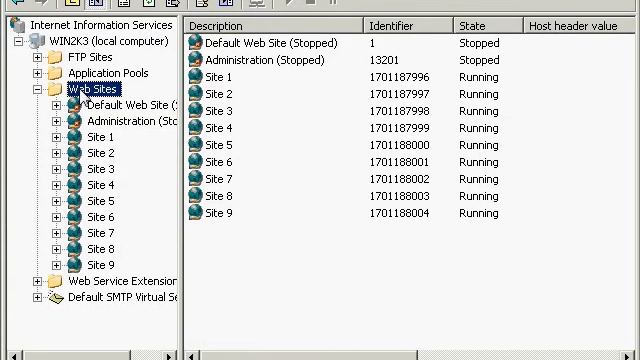Viewport: 640px width, 360px height.
Task: Expand the Default SMTP Virtual Server node
Action: (37, 297)
